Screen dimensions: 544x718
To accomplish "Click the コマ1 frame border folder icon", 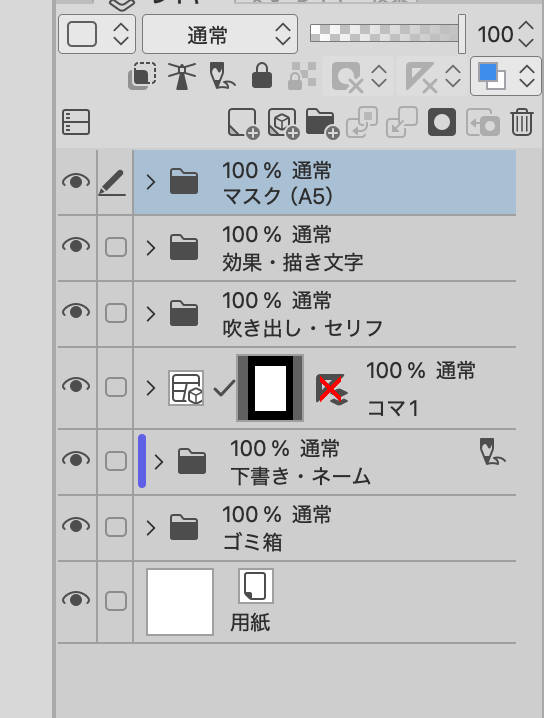I will coord(186,388).
